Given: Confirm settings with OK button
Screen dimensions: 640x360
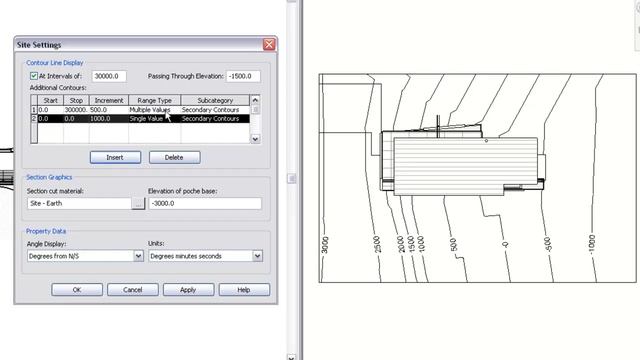Looking at the screenshot, I should click(x=77, y=290).
